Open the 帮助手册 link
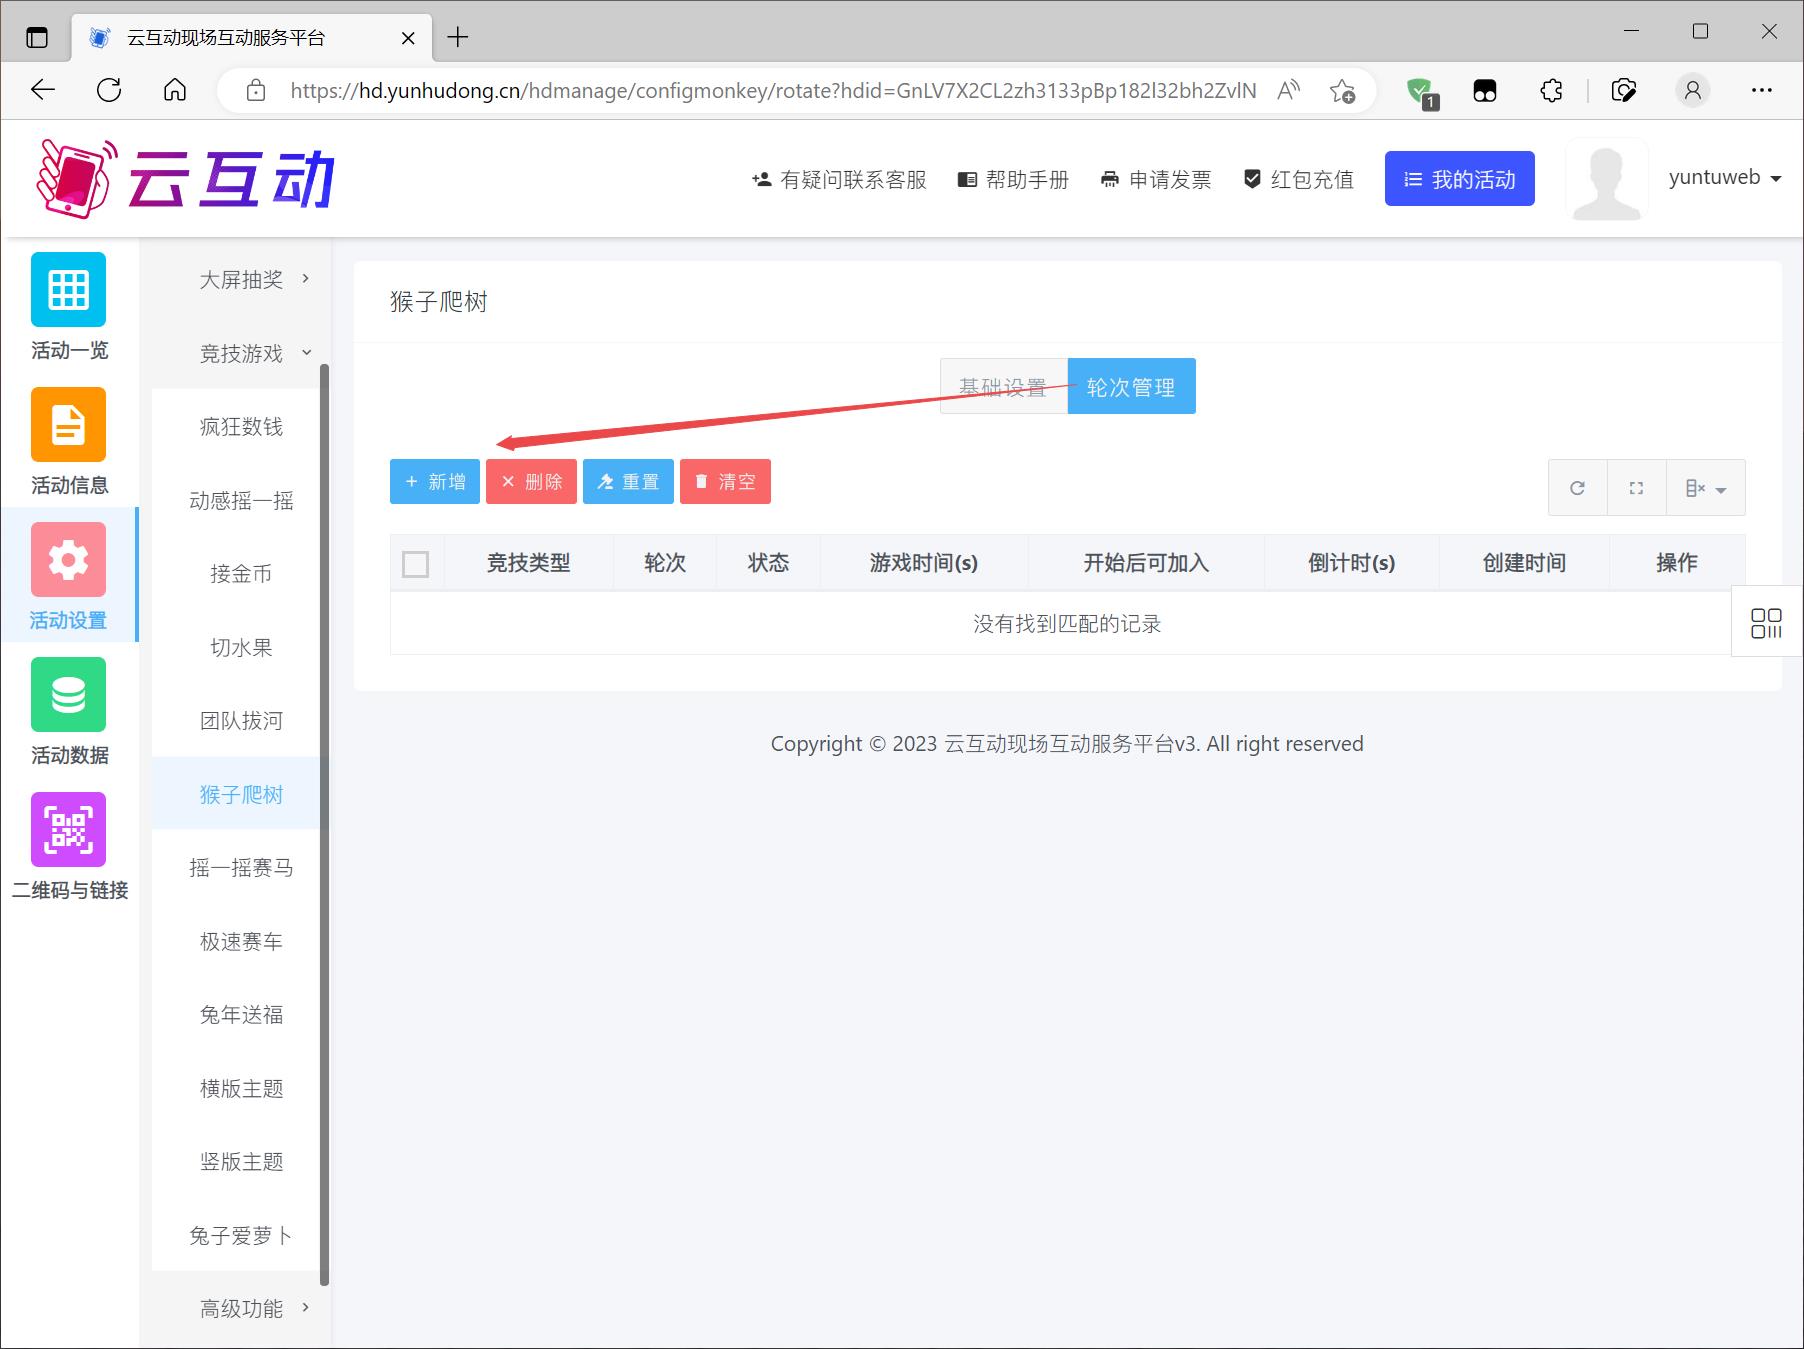The width and height of the screenshot is (1804, 1349). [1013, 180]
